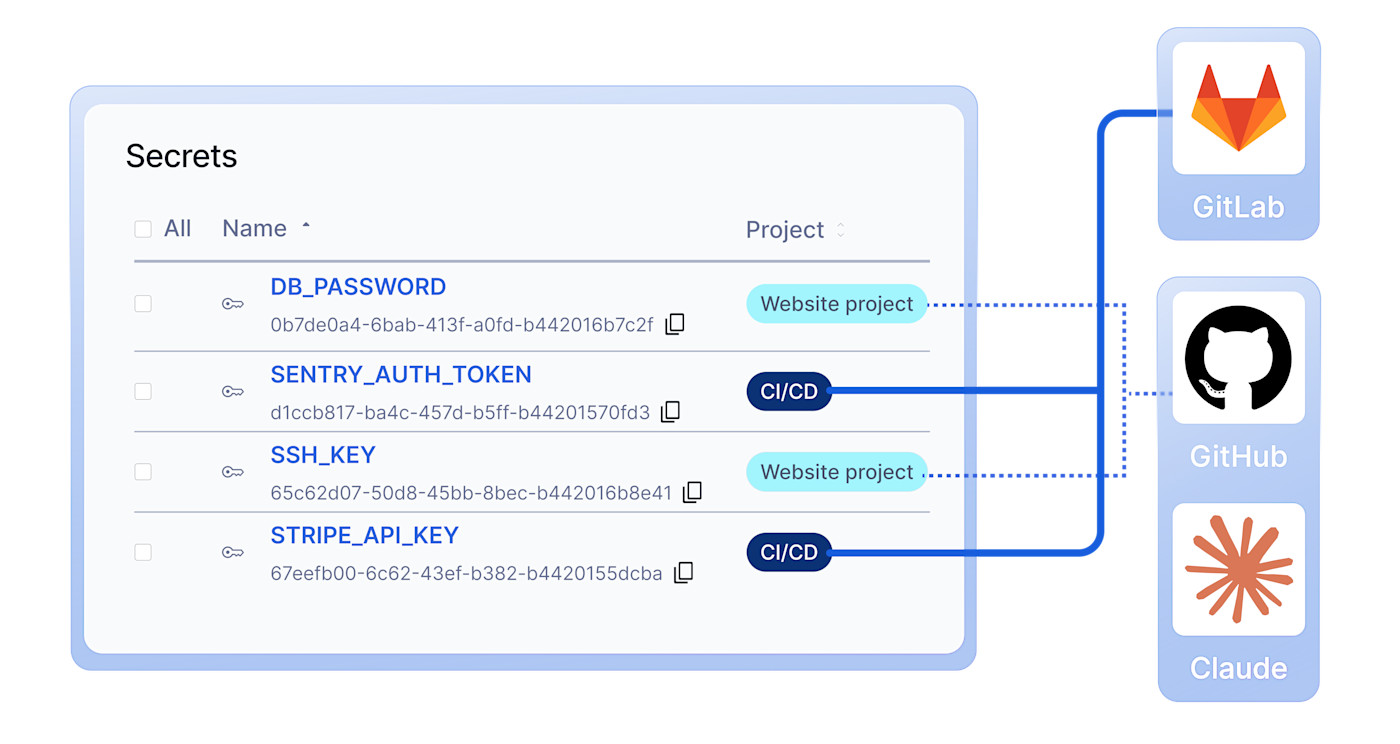Check the All select checkbox
The height and width of the screenshot is (744, 1400).
pyautogui.click(x=143, y=229)
